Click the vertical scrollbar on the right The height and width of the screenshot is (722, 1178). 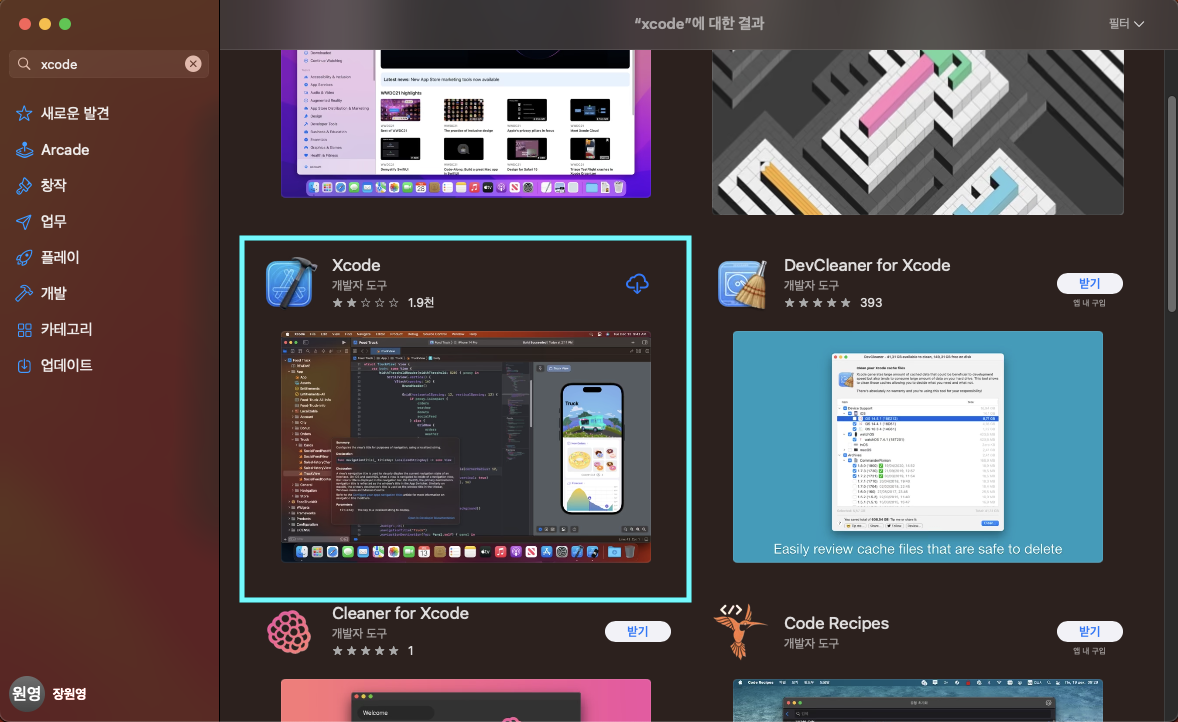[x=1171, y=204]
